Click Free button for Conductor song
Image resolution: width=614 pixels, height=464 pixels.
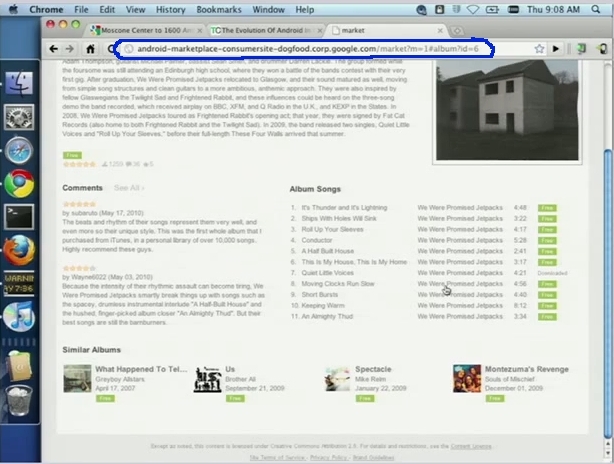tap(547, 240)
